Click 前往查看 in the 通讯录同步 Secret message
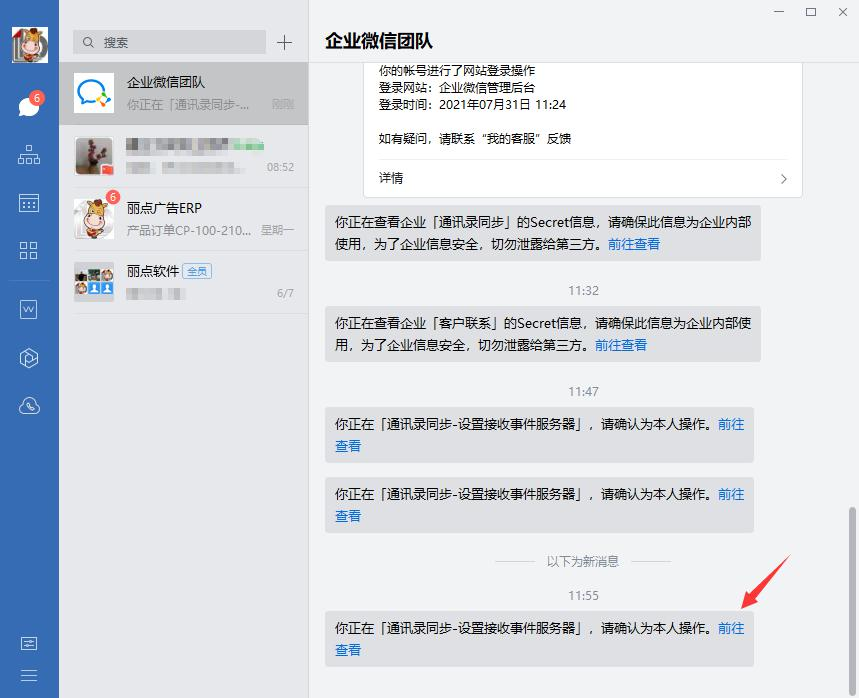This screenshot has height=698, width=859. pyautogui.click(x=634, y=244)
